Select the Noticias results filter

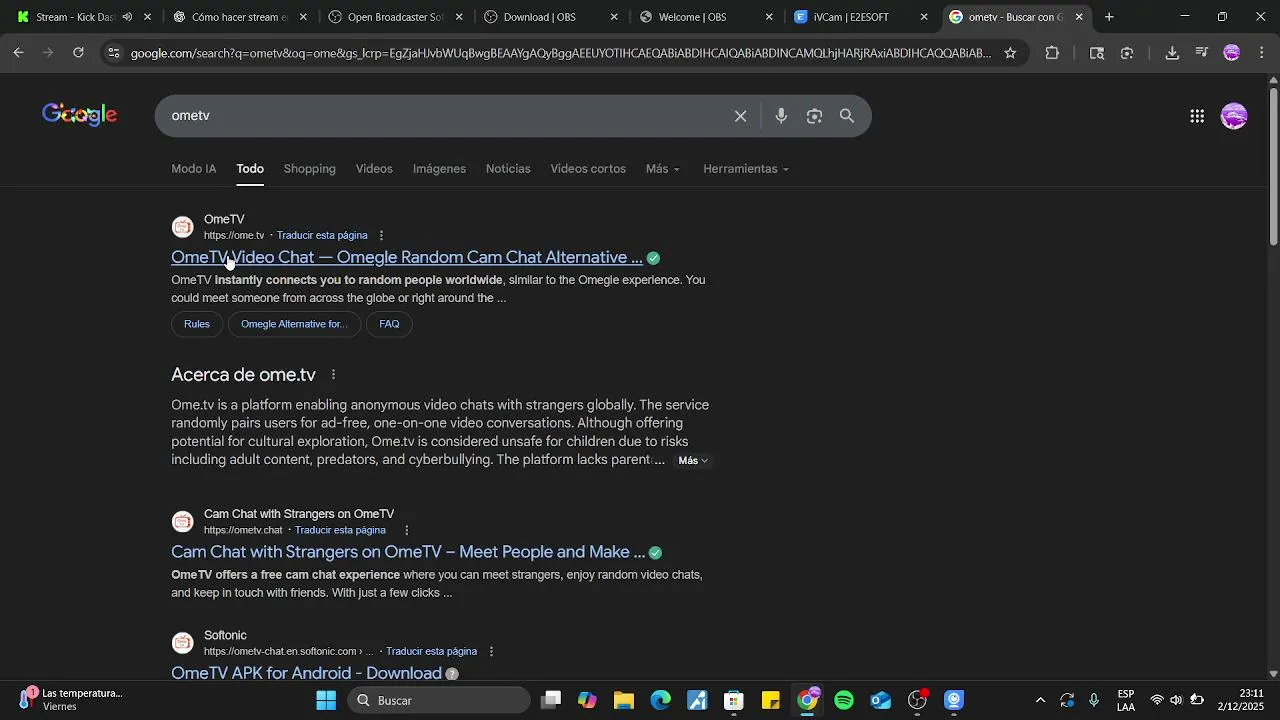[508, 169]
